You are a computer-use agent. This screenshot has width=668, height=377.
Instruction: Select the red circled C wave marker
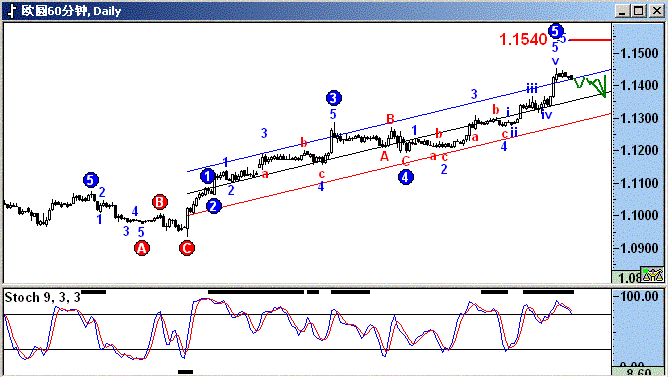[x=187, y=248]
